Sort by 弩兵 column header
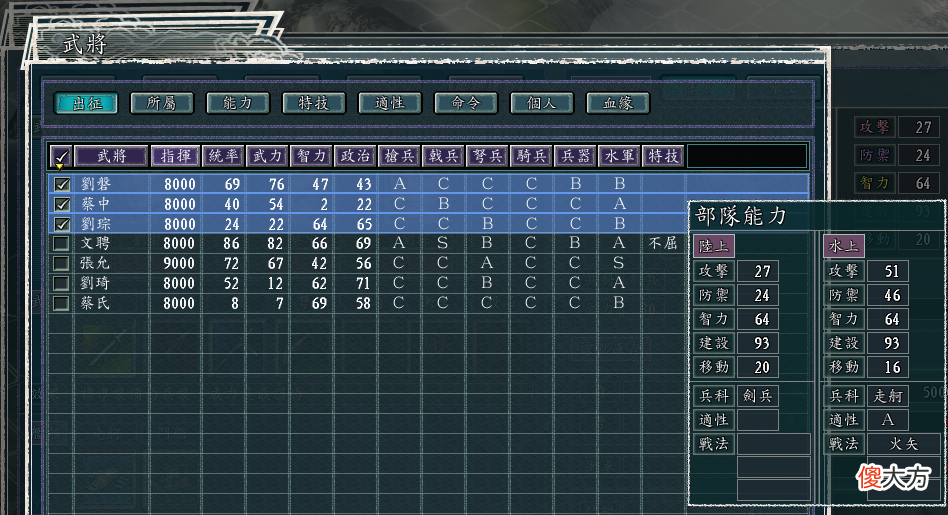 [x=487, y=157]
